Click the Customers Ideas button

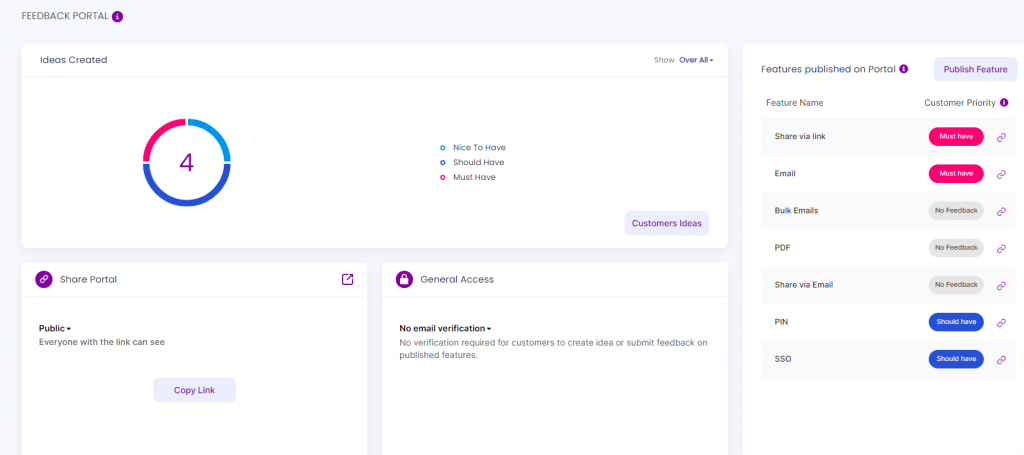coord(667,223)
